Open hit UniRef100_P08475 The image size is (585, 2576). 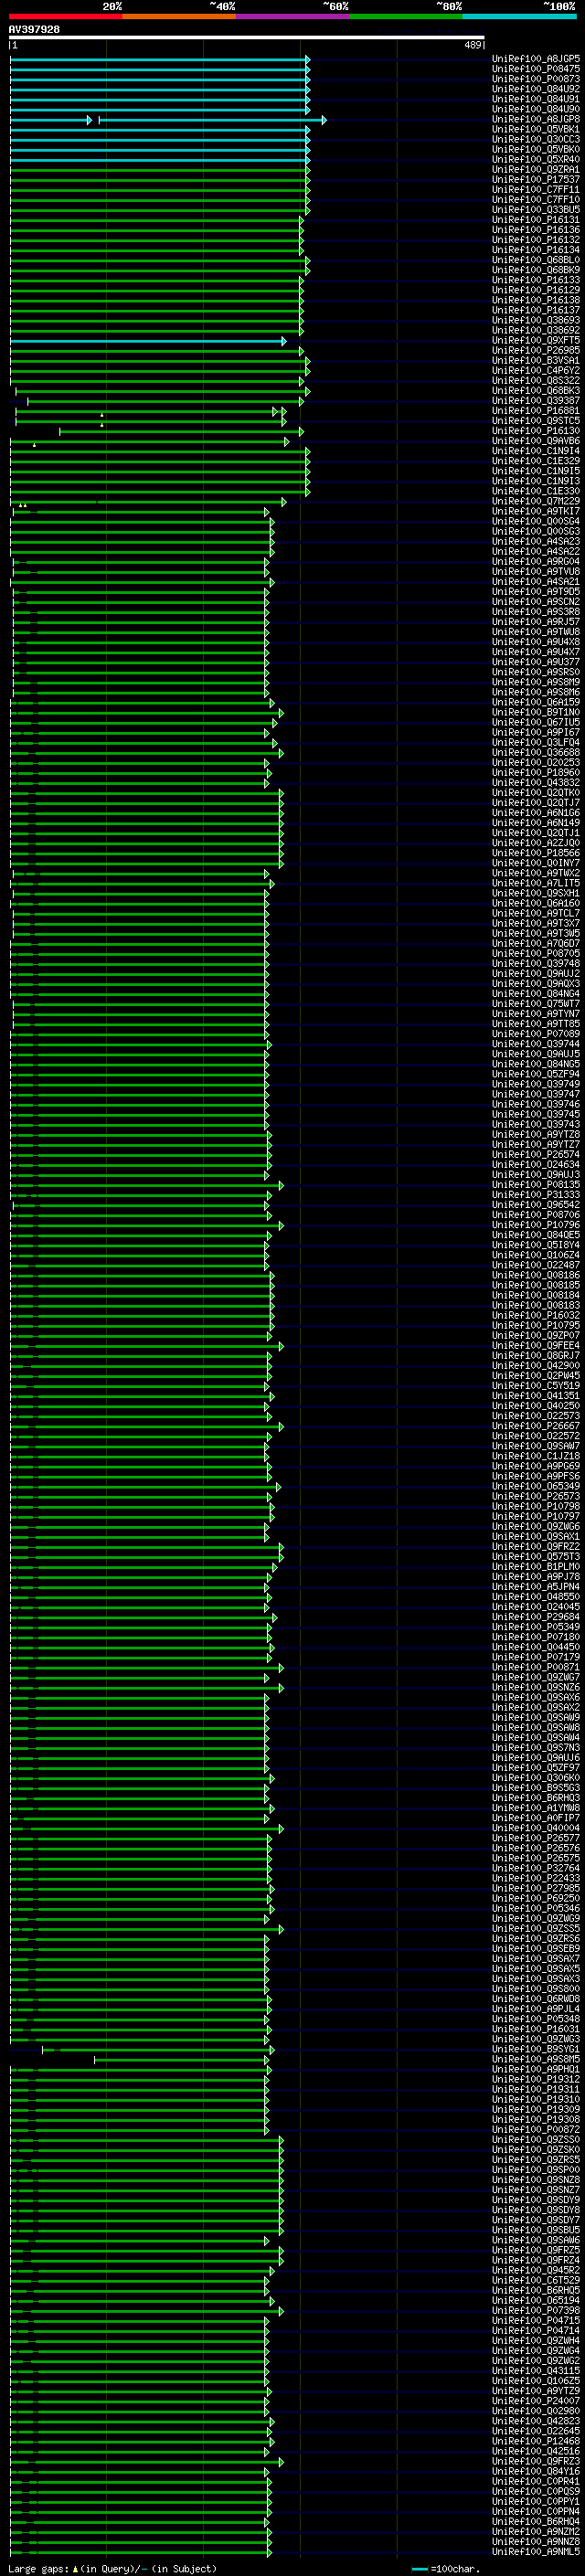pos(536,69)
